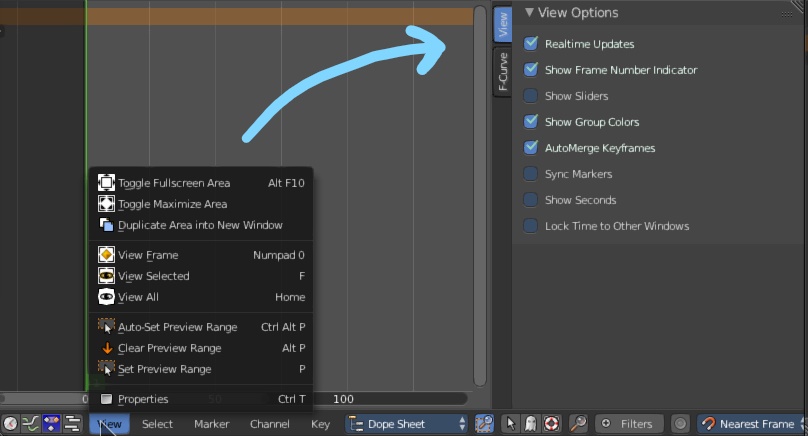This screenshot has width=808, height=436.
Task: Click the Duplicate Area into New Window icon
Action: (106, 225)
